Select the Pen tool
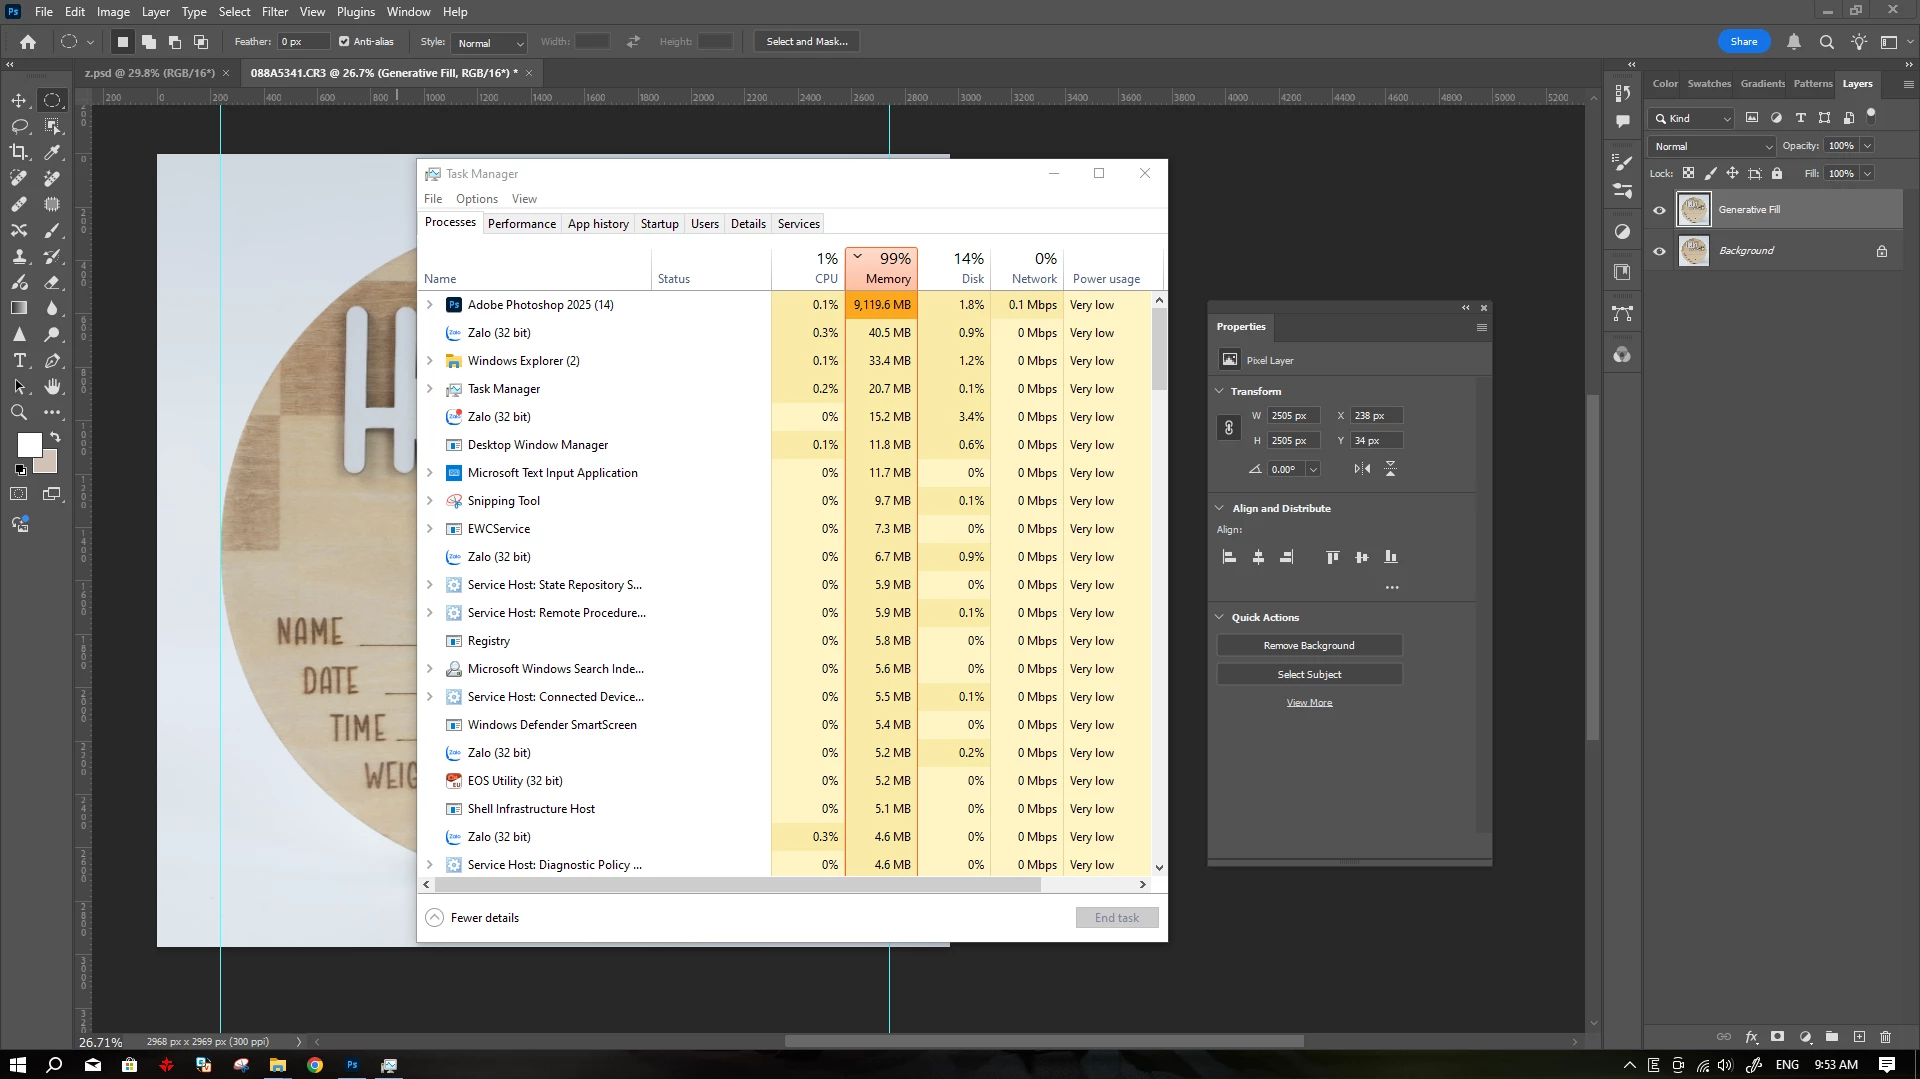 tap(53, 360)
